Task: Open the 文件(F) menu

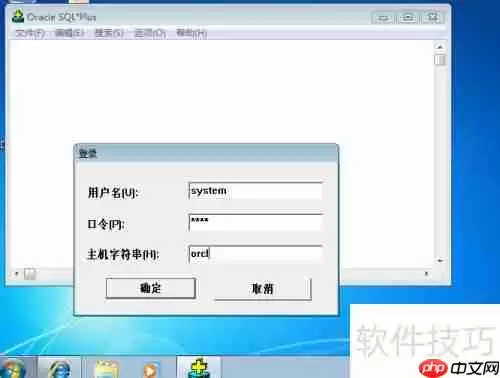Action: pyautogui.click(x=30, y=33)
